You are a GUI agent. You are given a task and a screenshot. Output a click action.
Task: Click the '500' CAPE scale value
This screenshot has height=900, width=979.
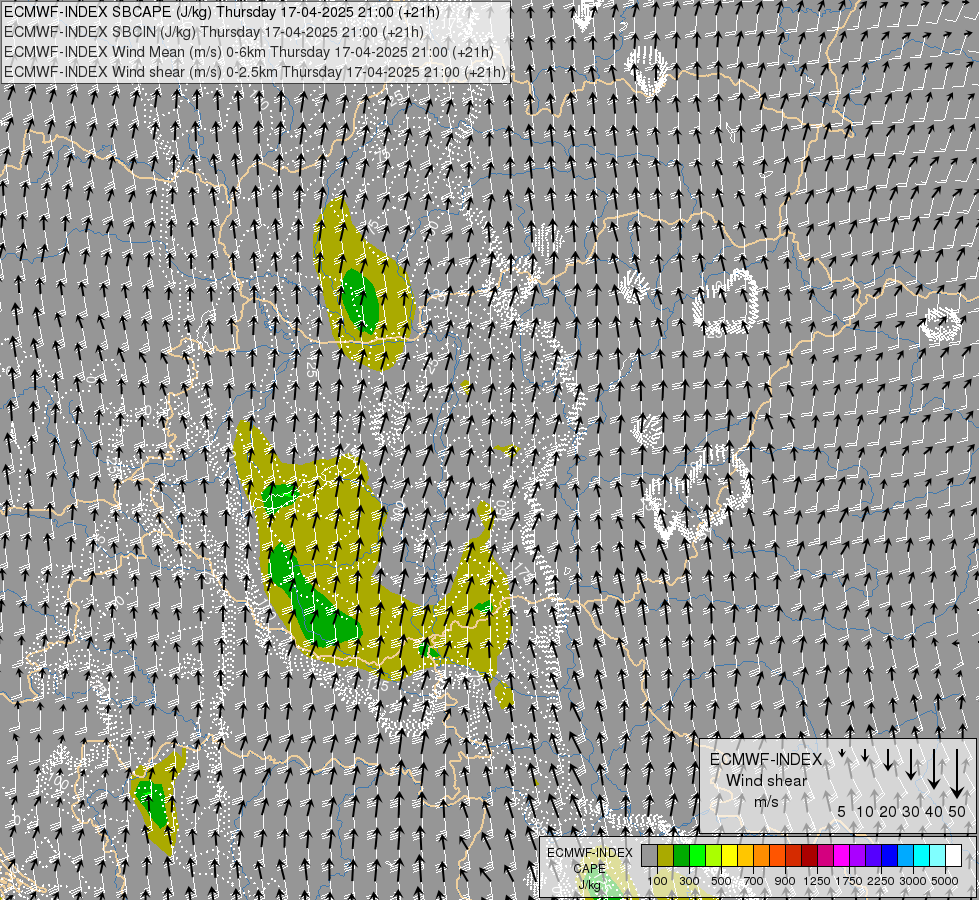(x=721, y=881)
